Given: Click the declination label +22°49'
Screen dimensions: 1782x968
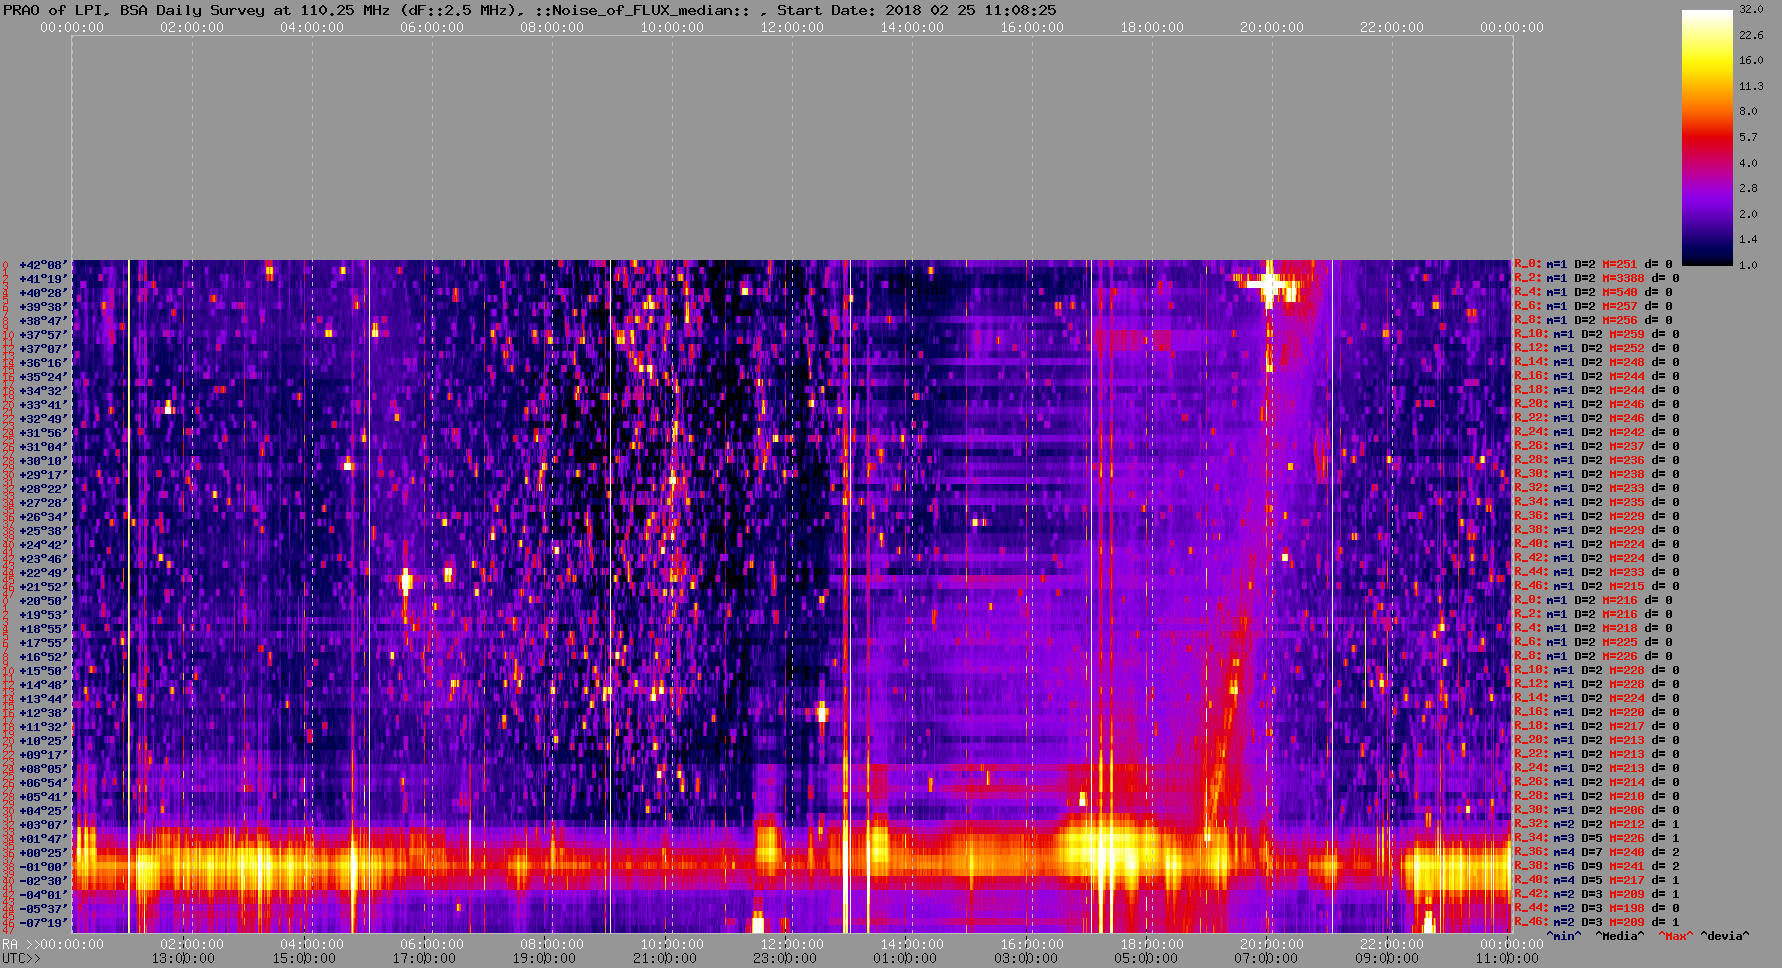Looking at the screenshot, I should click(x=43, y=573).
